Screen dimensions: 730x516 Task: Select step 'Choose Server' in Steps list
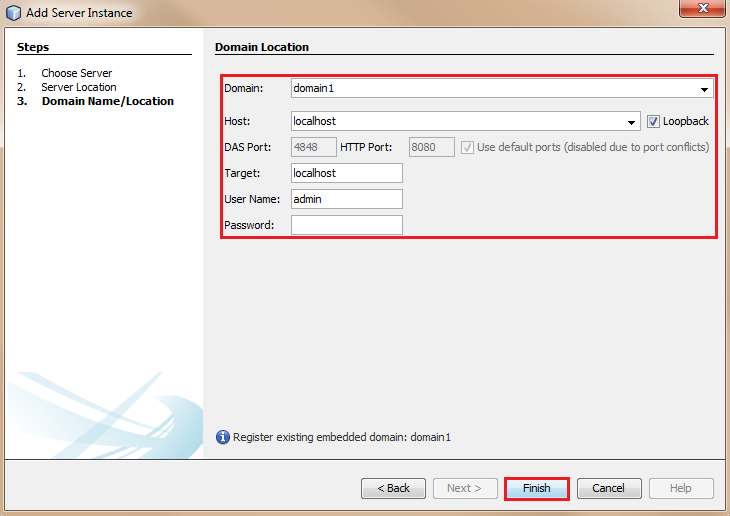coord(76,73)
